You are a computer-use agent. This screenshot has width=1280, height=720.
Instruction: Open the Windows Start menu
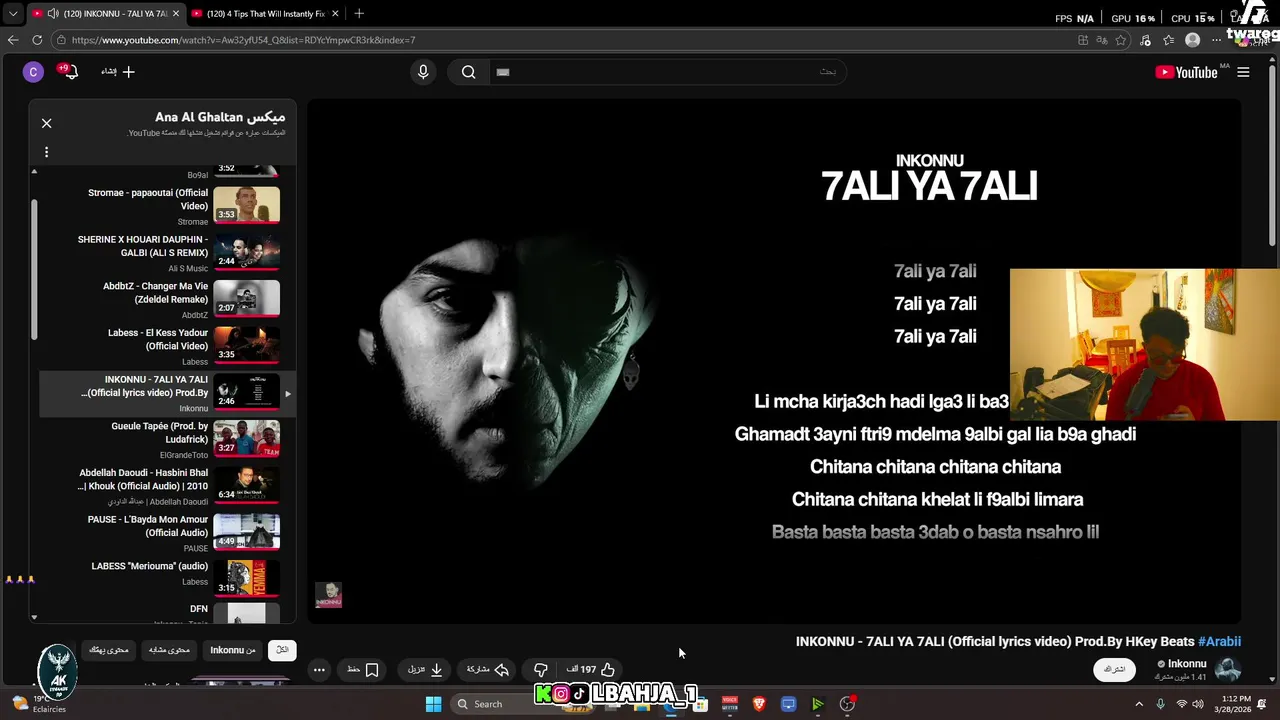pos(433,704)
